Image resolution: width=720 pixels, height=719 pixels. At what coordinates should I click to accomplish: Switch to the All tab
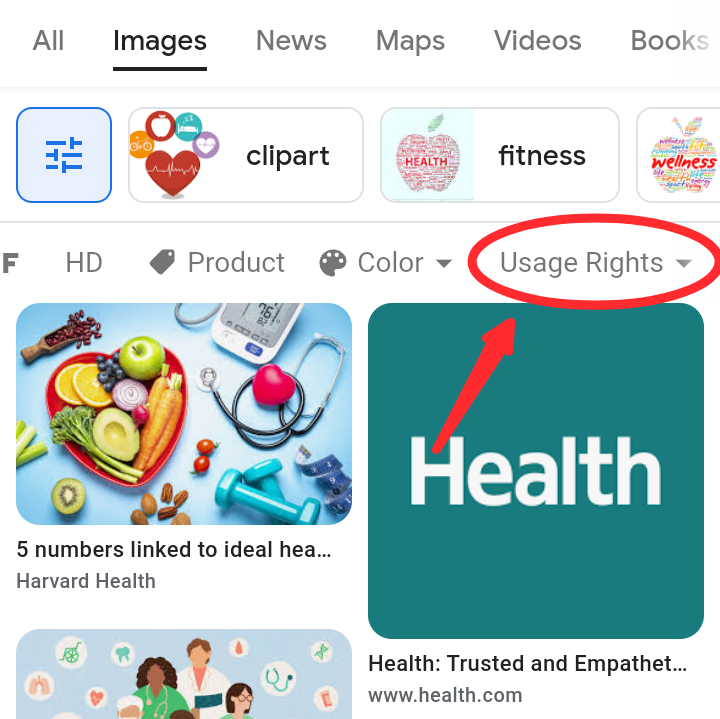[48, 40]
